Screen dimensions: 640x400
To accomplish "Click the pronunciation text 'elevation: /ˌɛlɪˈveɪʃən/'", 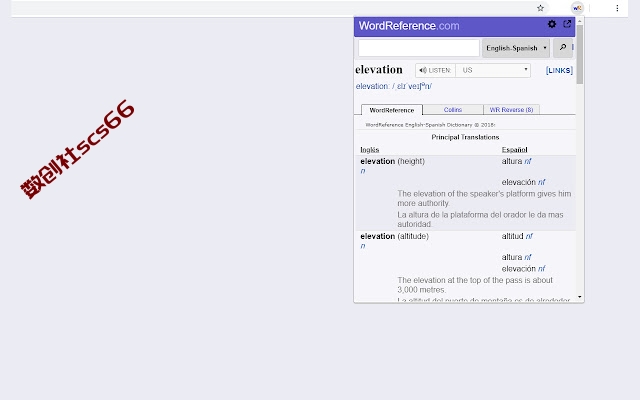I will 393,86.
